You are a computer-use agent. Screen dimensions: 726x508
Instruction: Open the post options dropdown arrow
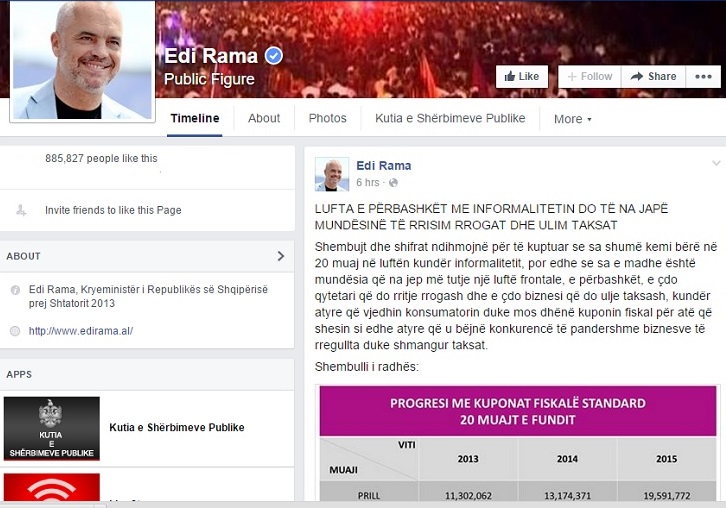pyautogui.click(x=716, y=163)
